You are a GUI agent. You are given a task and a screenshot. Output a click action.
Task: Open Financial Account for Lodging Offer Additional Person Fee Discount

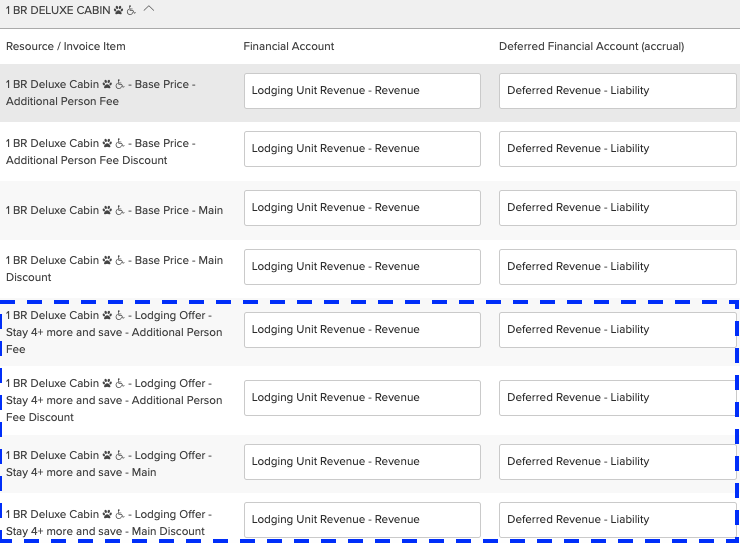click(x=362, y=398)
